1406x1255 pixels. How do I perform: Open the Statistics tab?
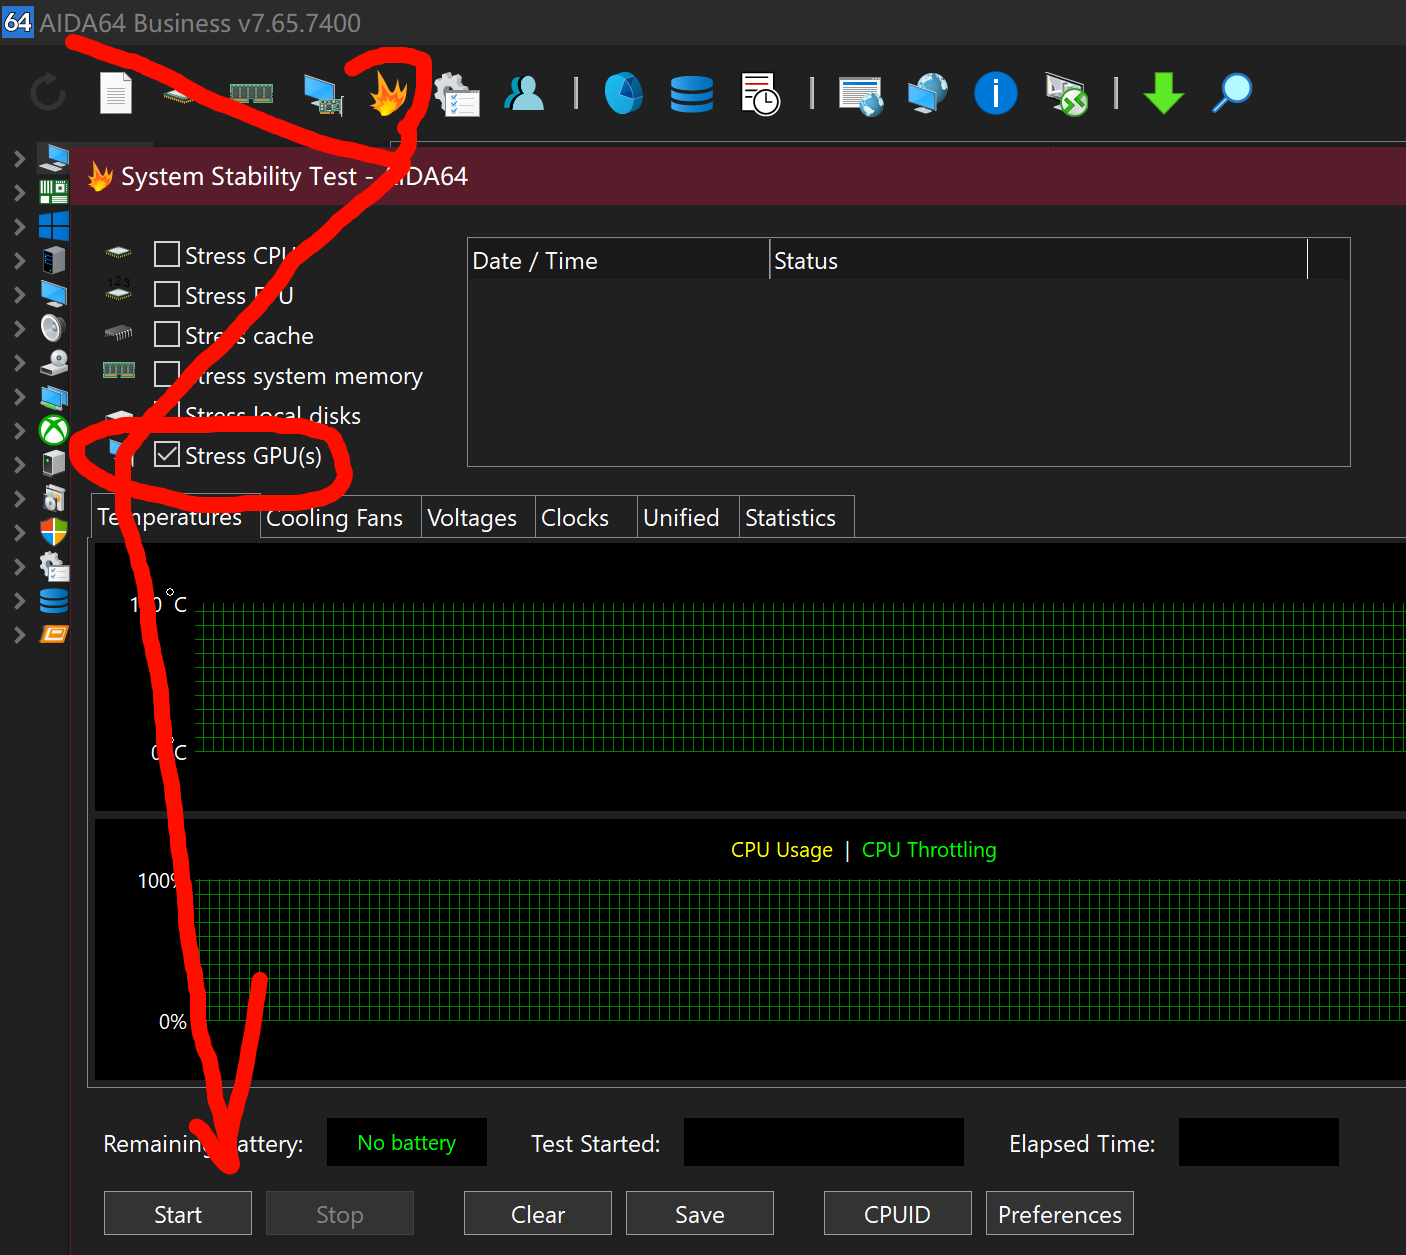click(790, 518)
